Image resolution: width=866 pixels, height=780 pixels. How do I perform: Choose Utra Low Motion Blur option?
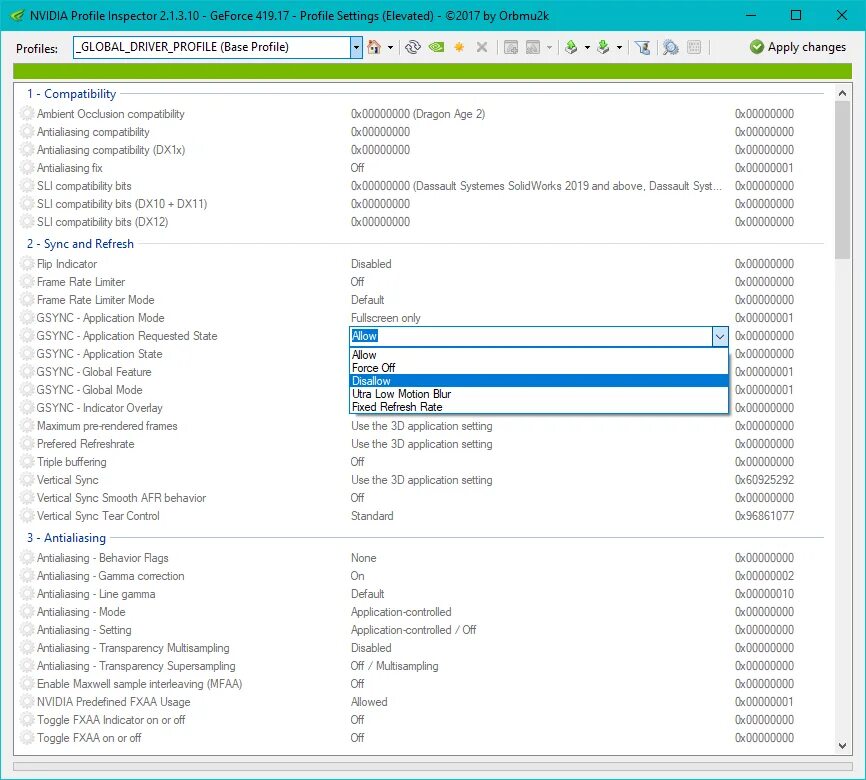[538, 394]
